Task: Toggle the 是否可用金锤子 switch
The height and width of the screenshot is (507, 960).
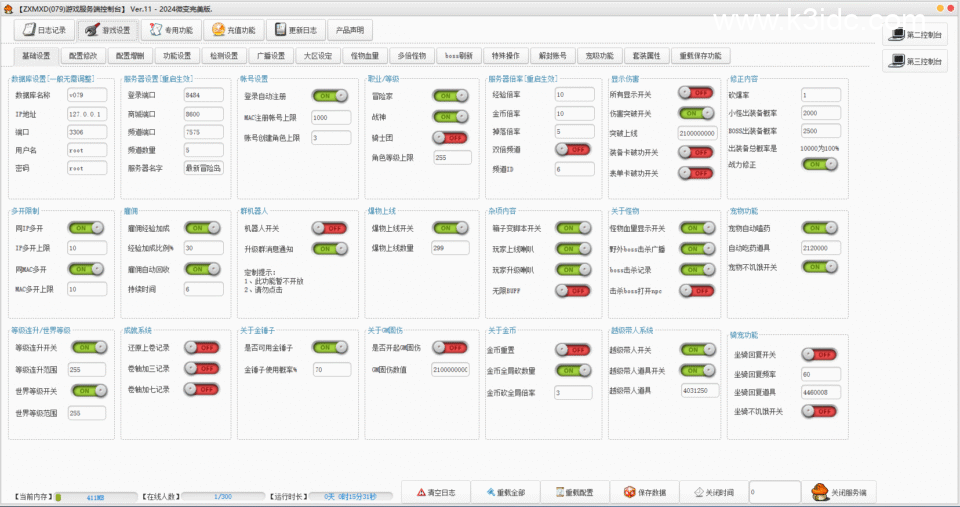Action: tap(330, 347)
